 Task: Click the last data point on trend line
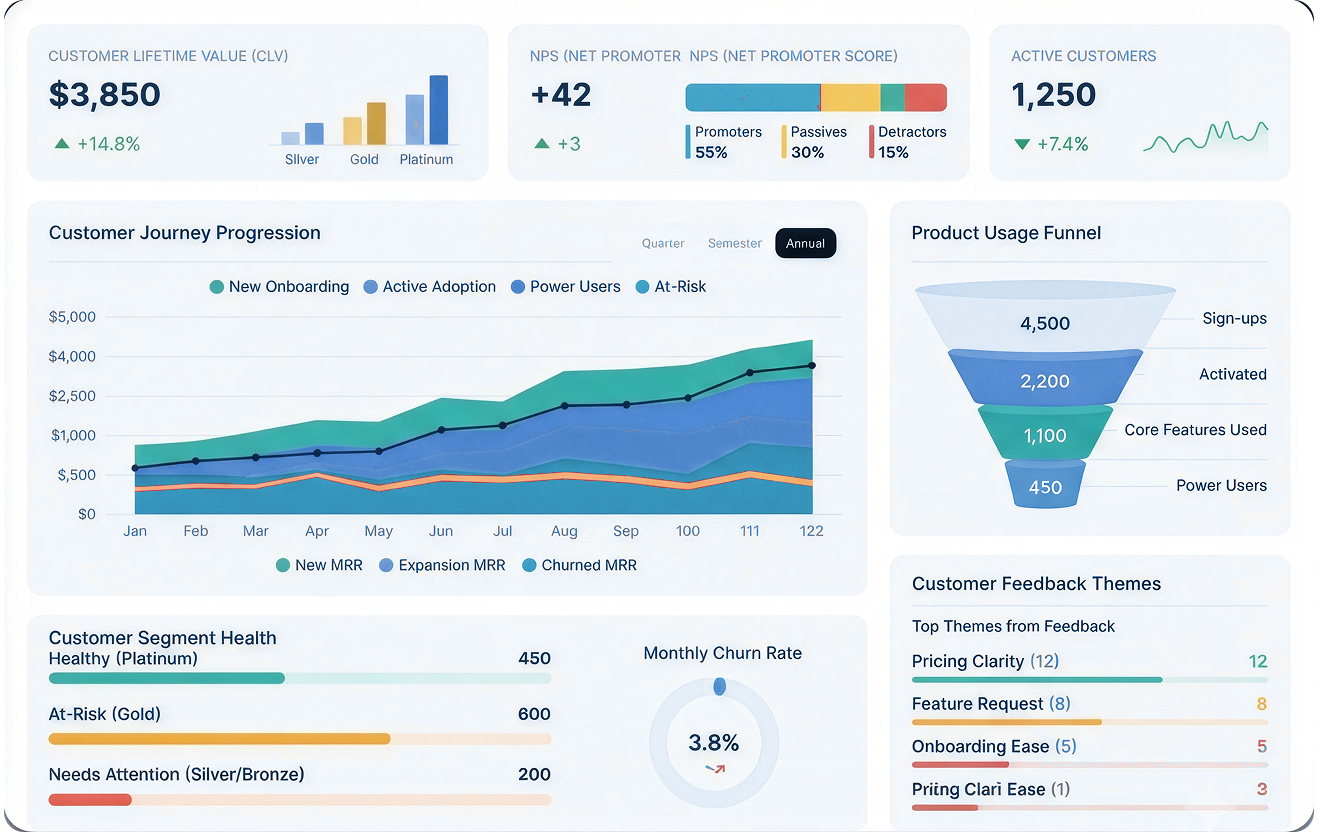[x=812, y=366]
